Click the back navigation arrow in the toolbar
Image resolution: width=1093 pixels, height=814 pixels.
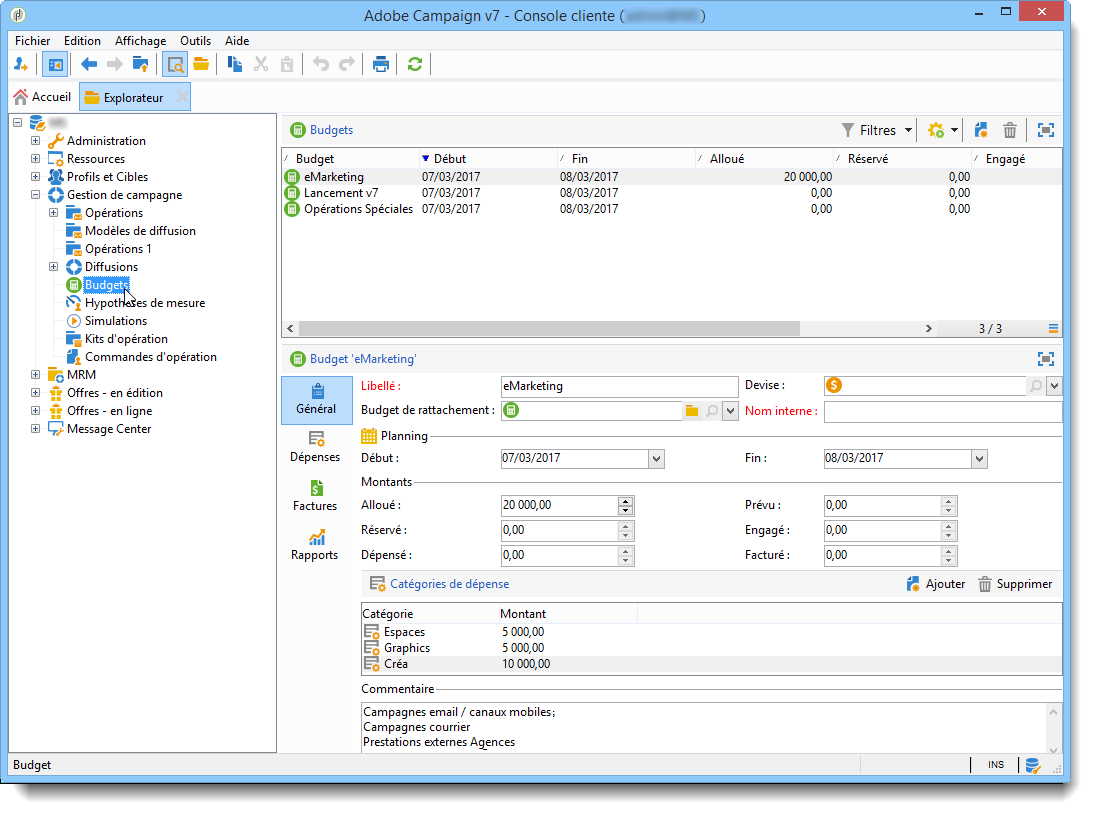89,64
